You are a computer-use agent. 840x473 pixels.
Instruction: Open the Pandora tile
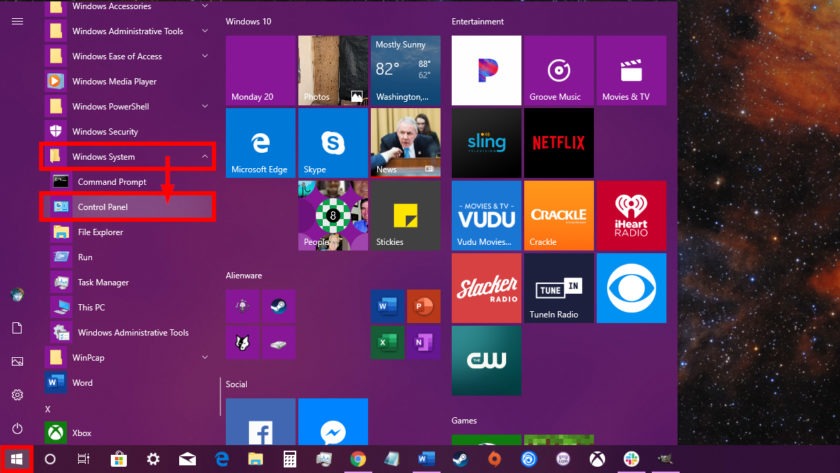point(486,70)
